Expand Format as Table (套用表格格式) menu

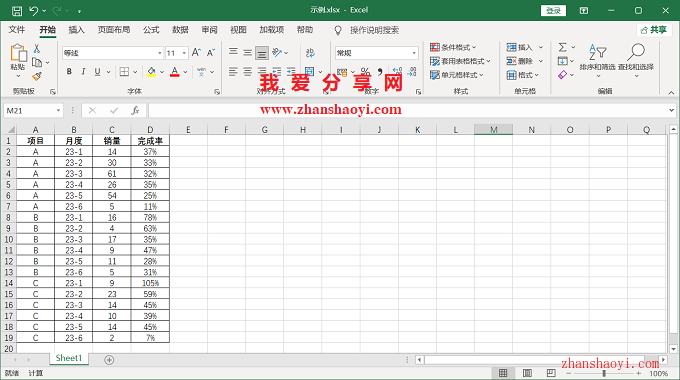(460, 61)
